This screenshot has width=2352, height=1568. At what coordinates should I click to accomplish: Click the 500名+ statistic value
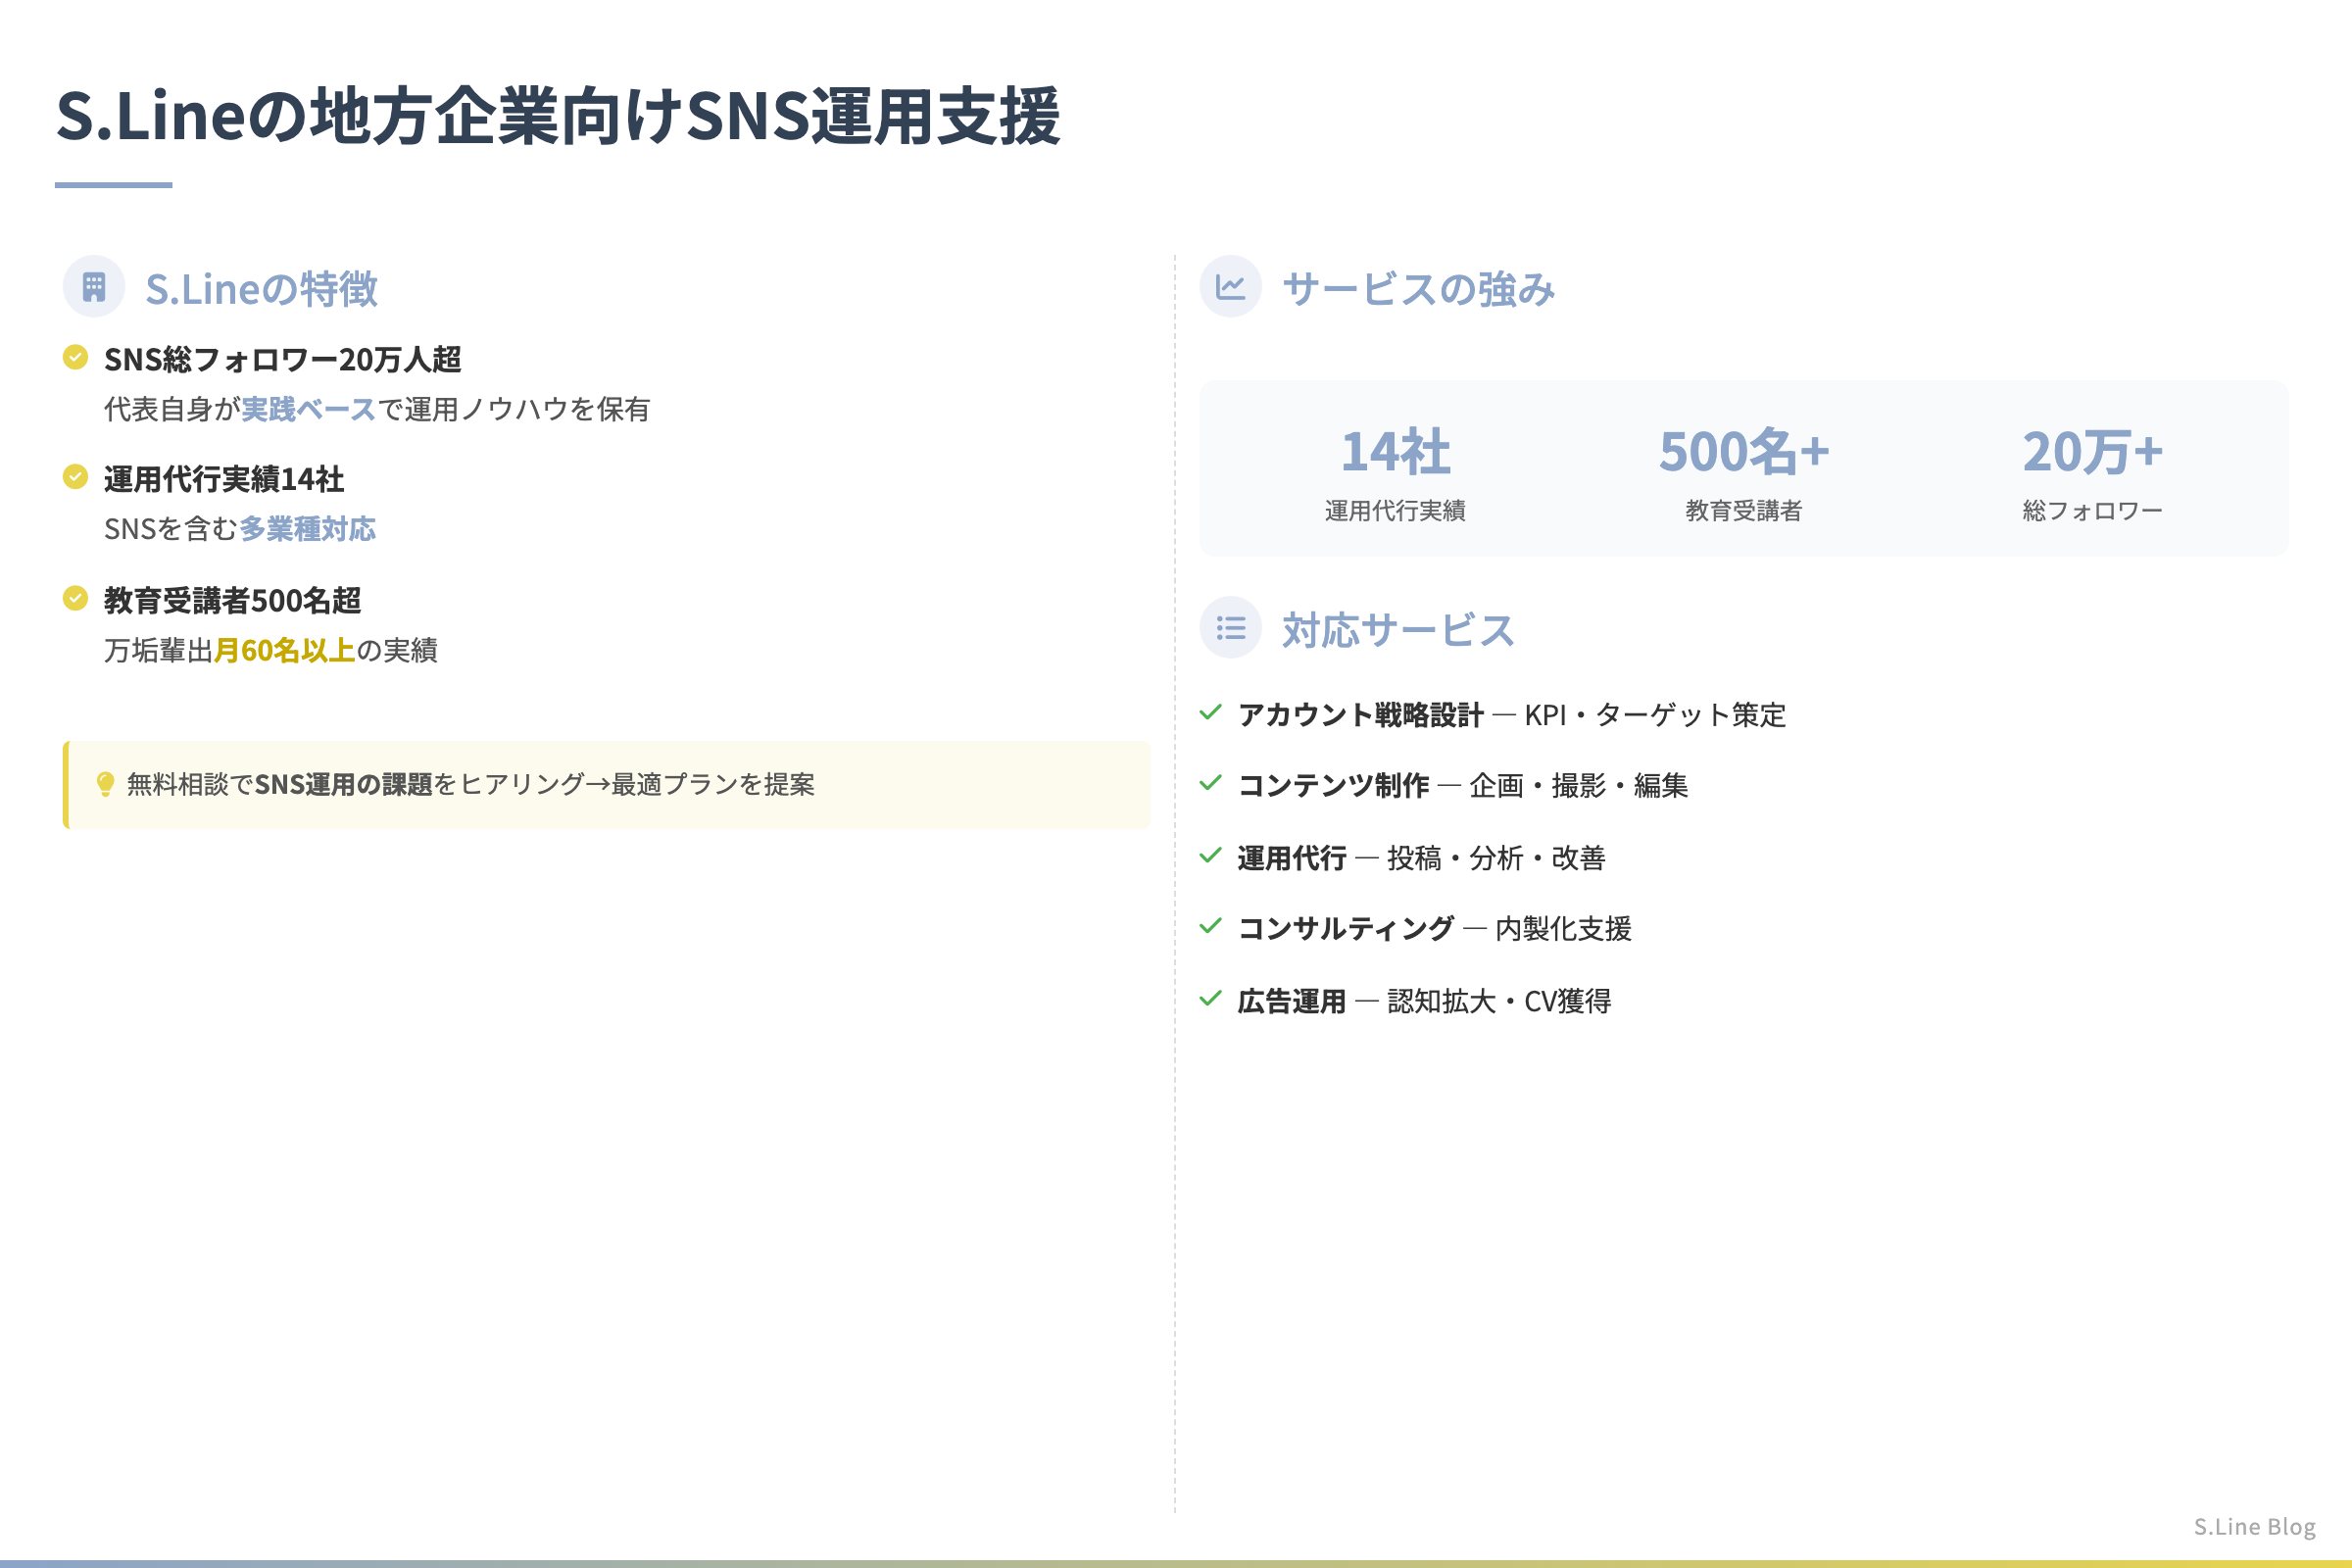coord(1744,452)
